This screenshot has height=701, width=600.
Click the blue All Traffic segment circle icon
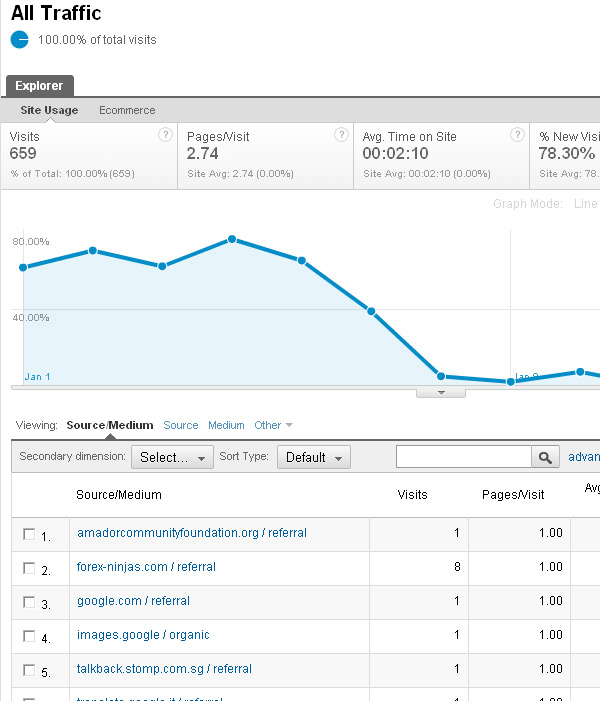(x=20, y=39)
